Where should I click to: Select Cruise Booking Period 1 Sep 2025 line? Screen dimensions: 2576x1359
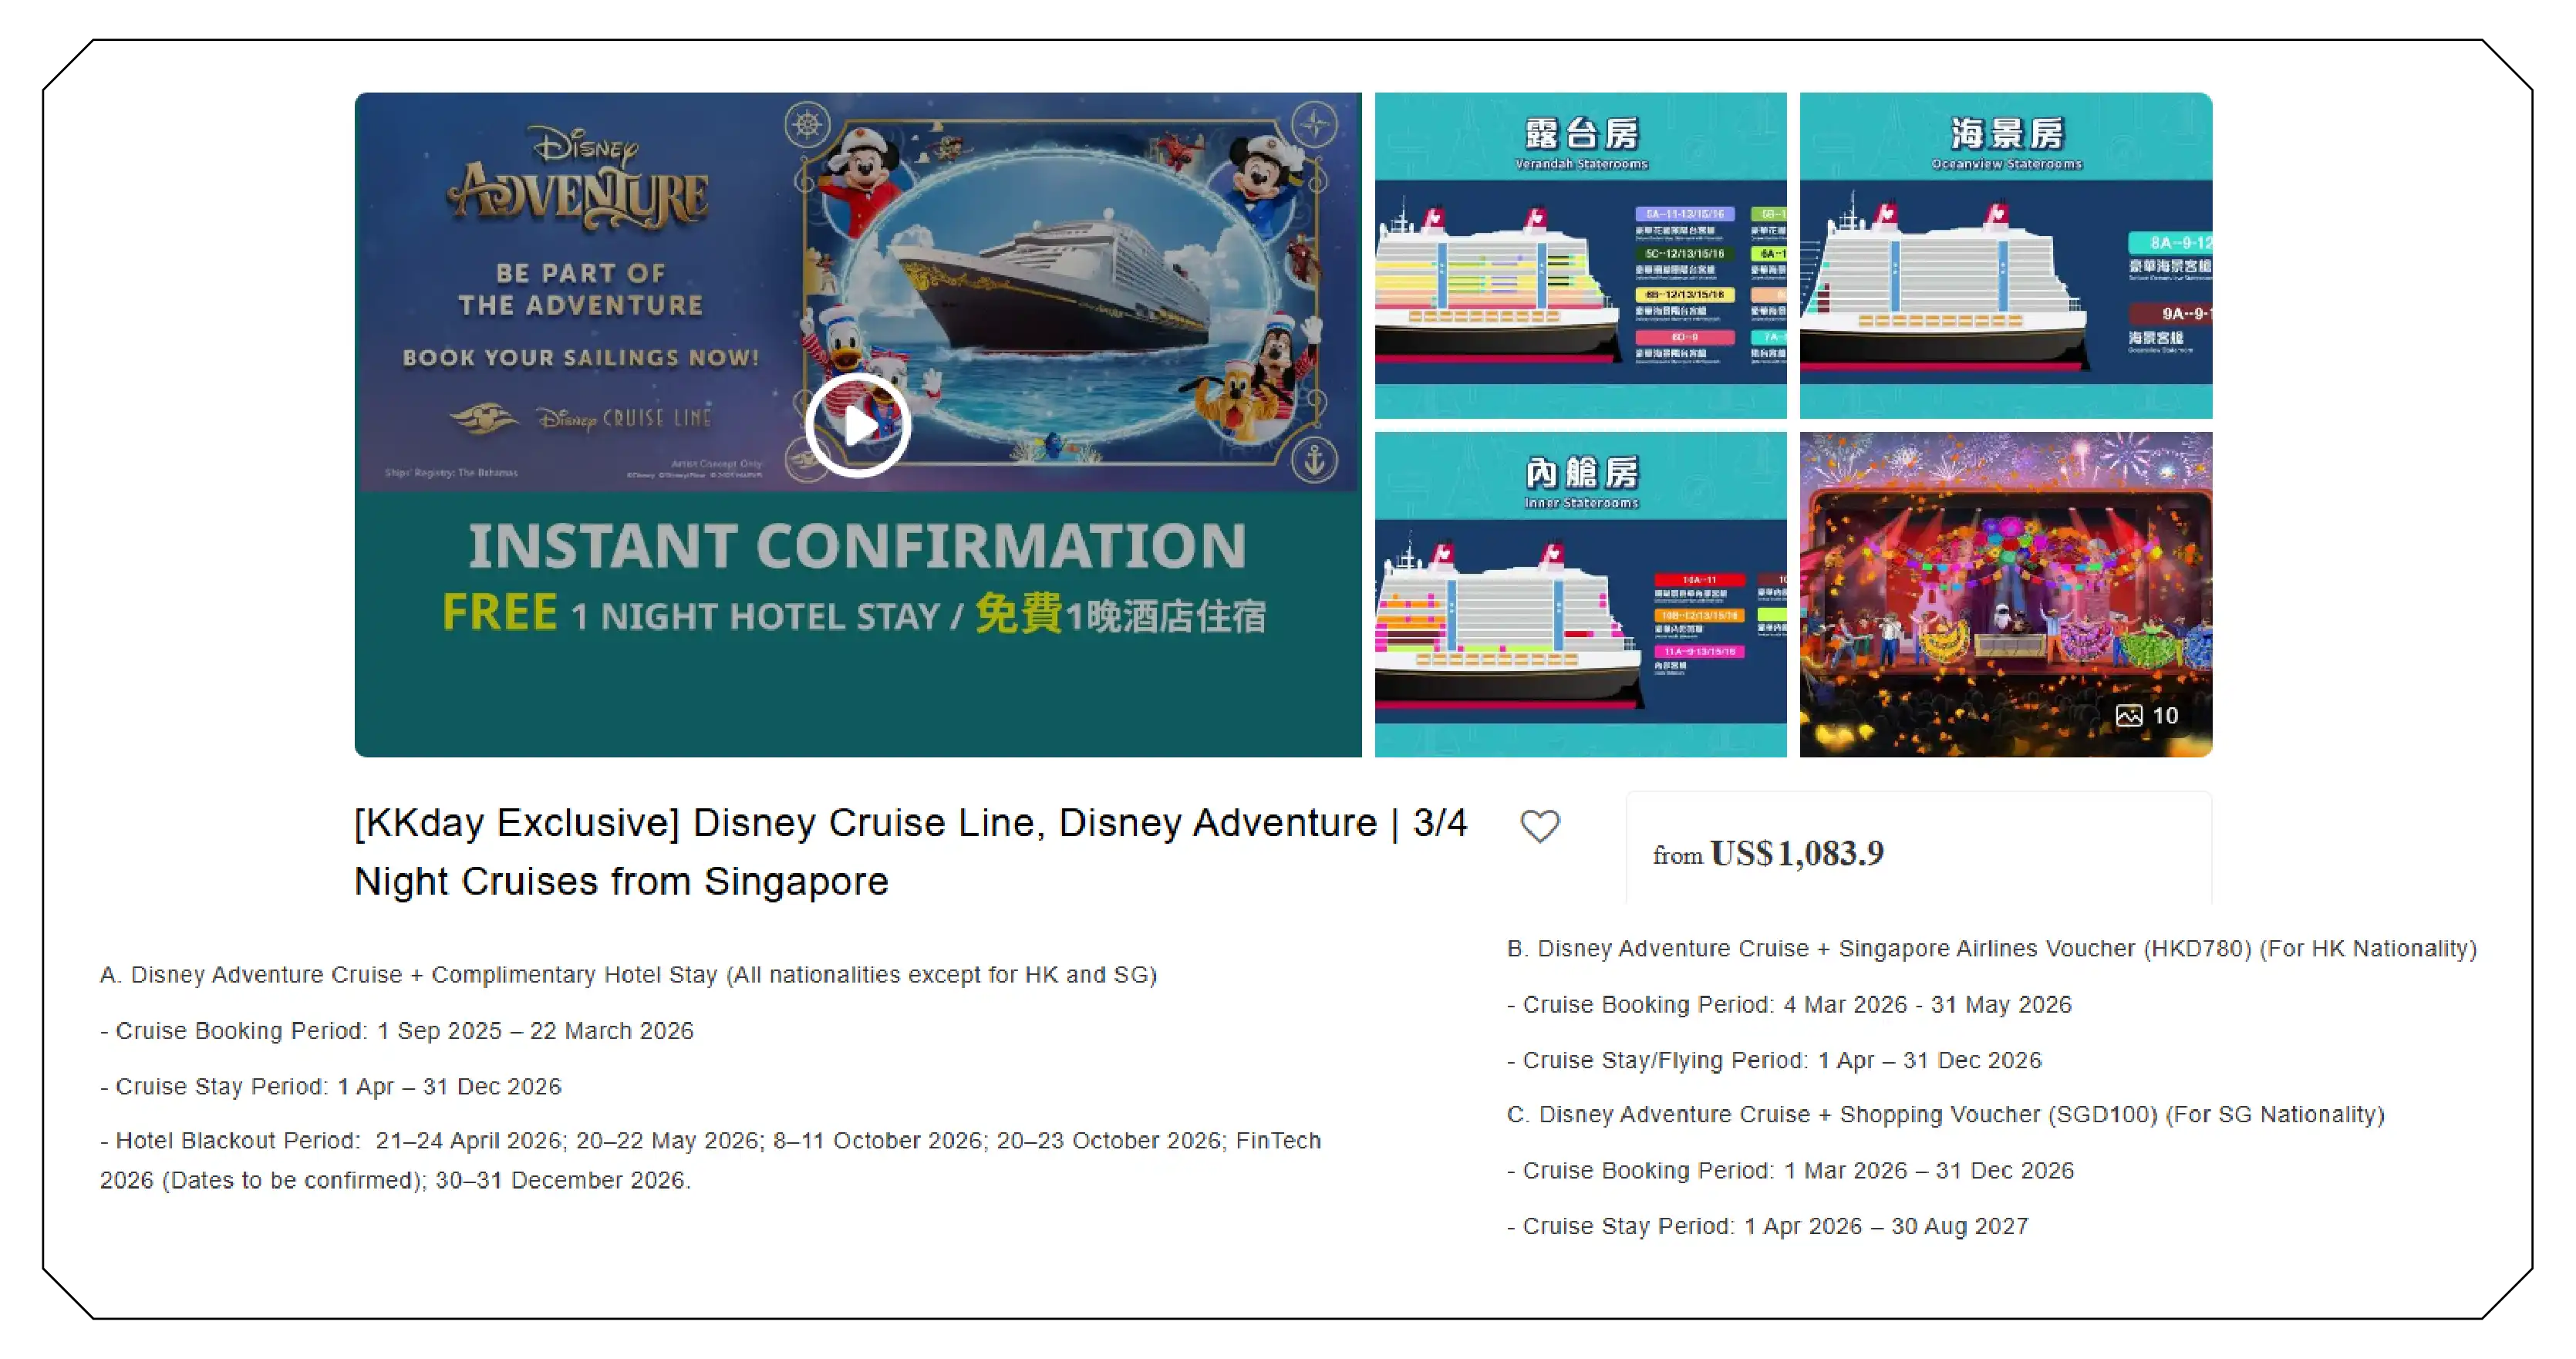396,1031
